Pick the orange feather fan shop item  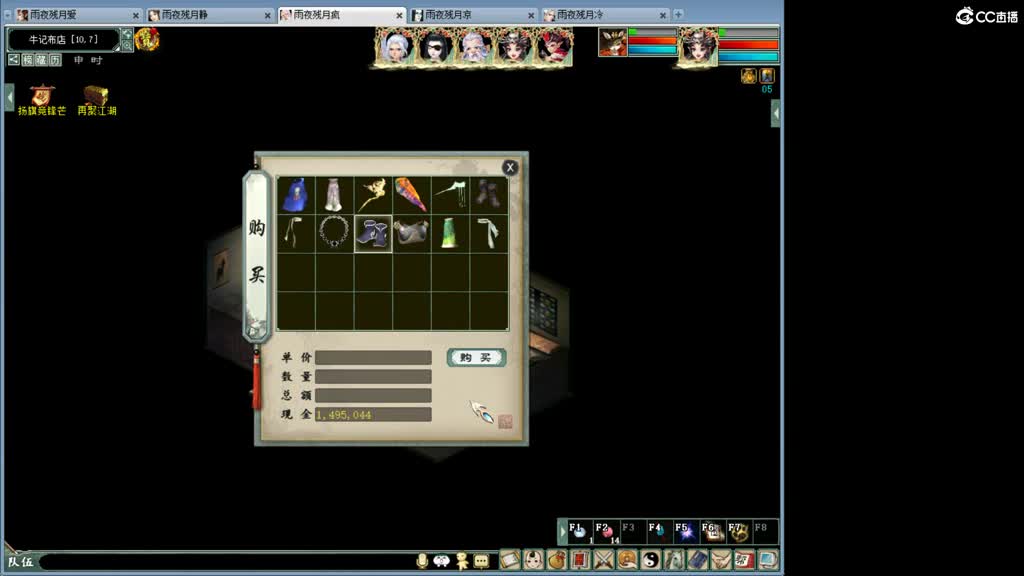pos(411,195)
